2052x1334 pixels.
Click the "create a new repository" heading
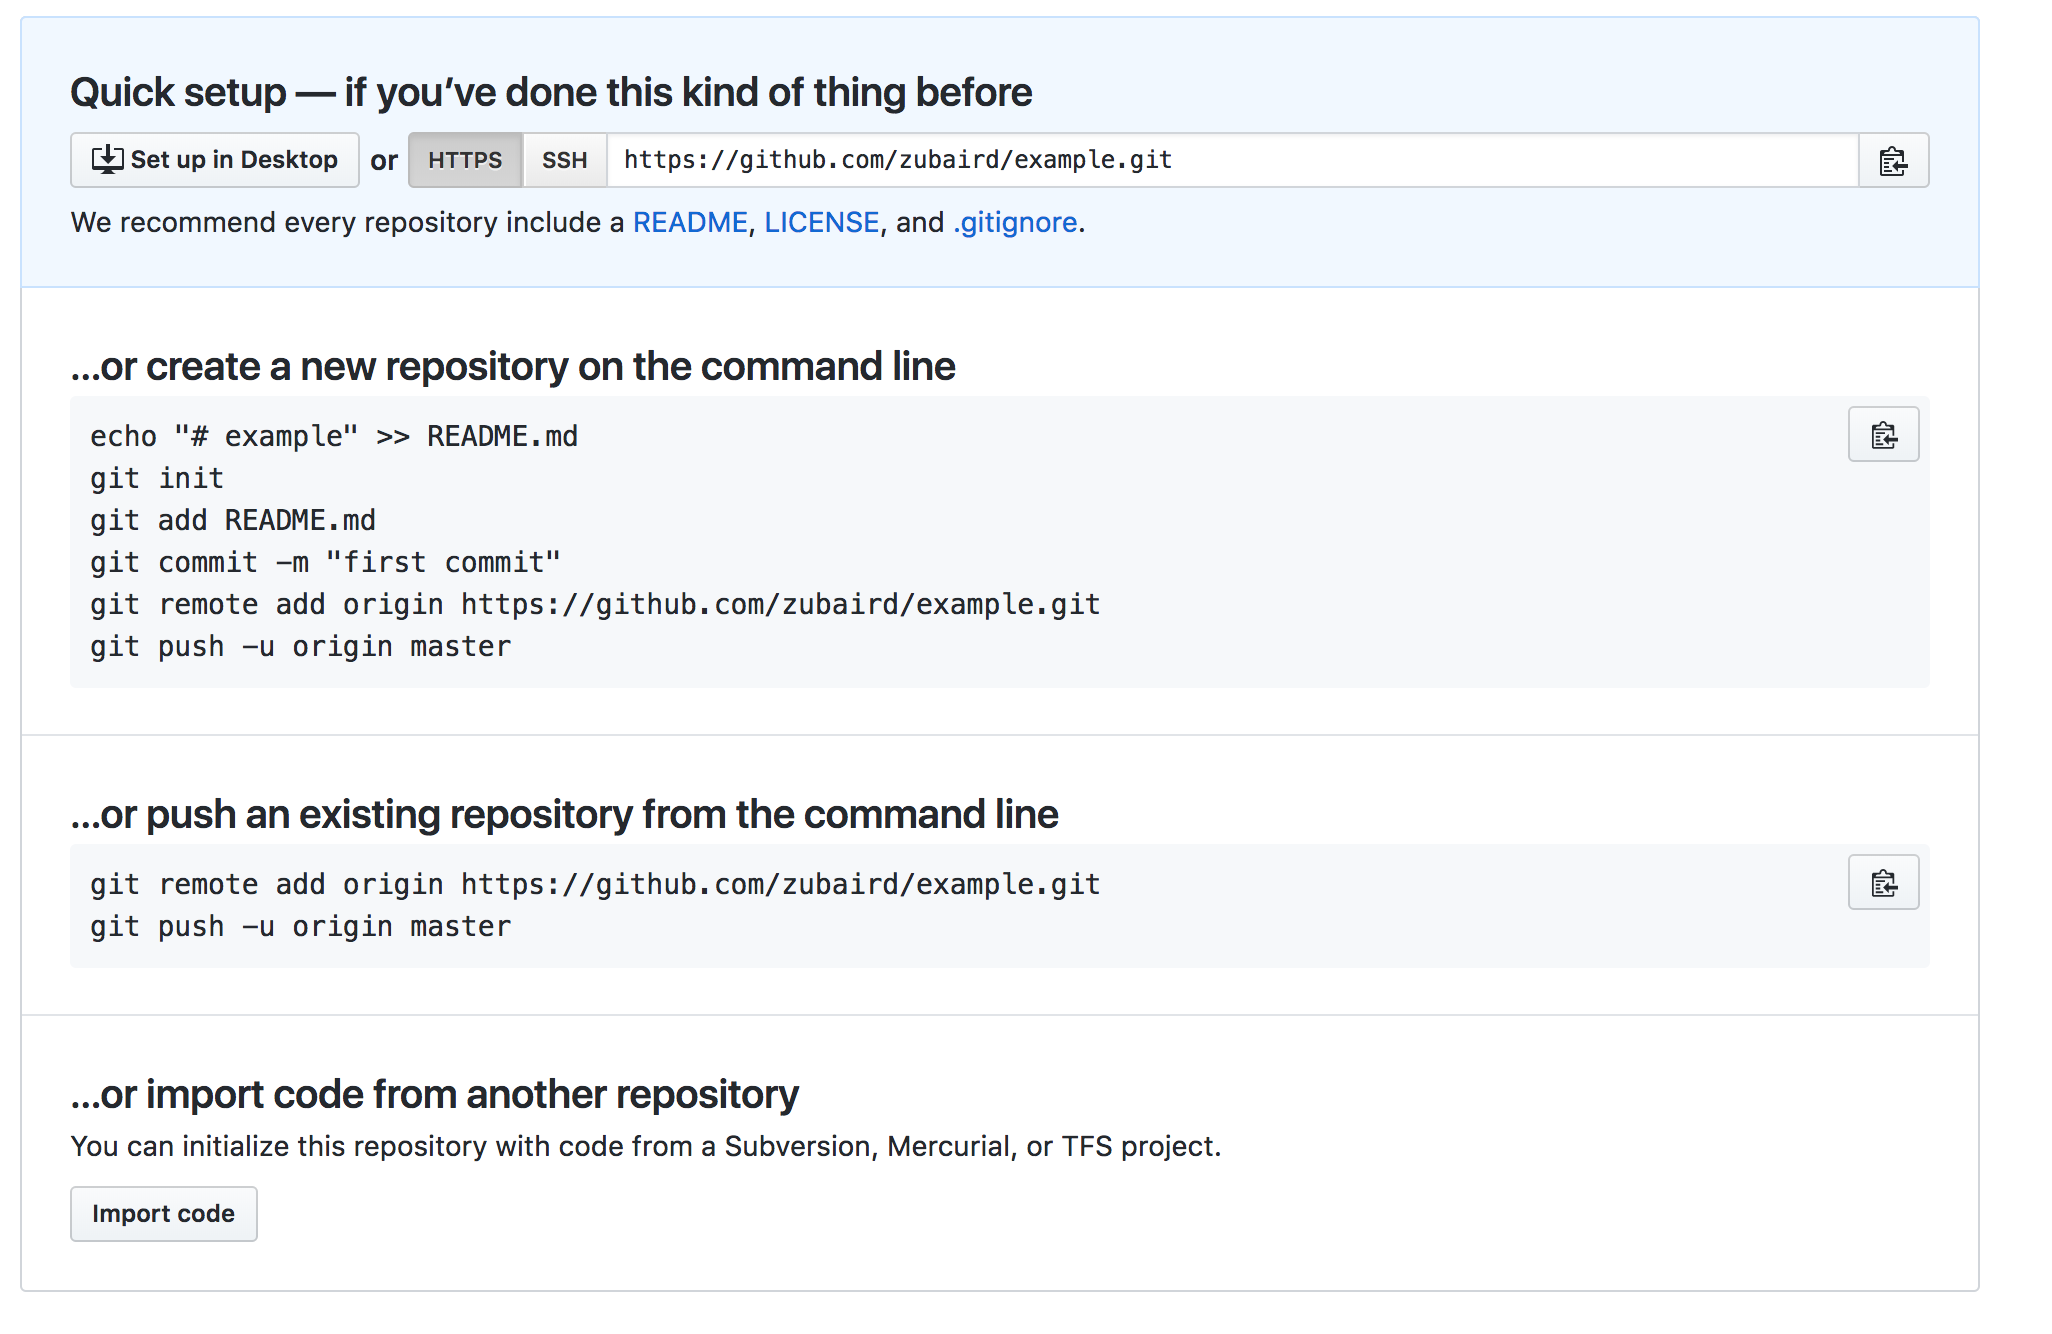[x=513, y=367]
